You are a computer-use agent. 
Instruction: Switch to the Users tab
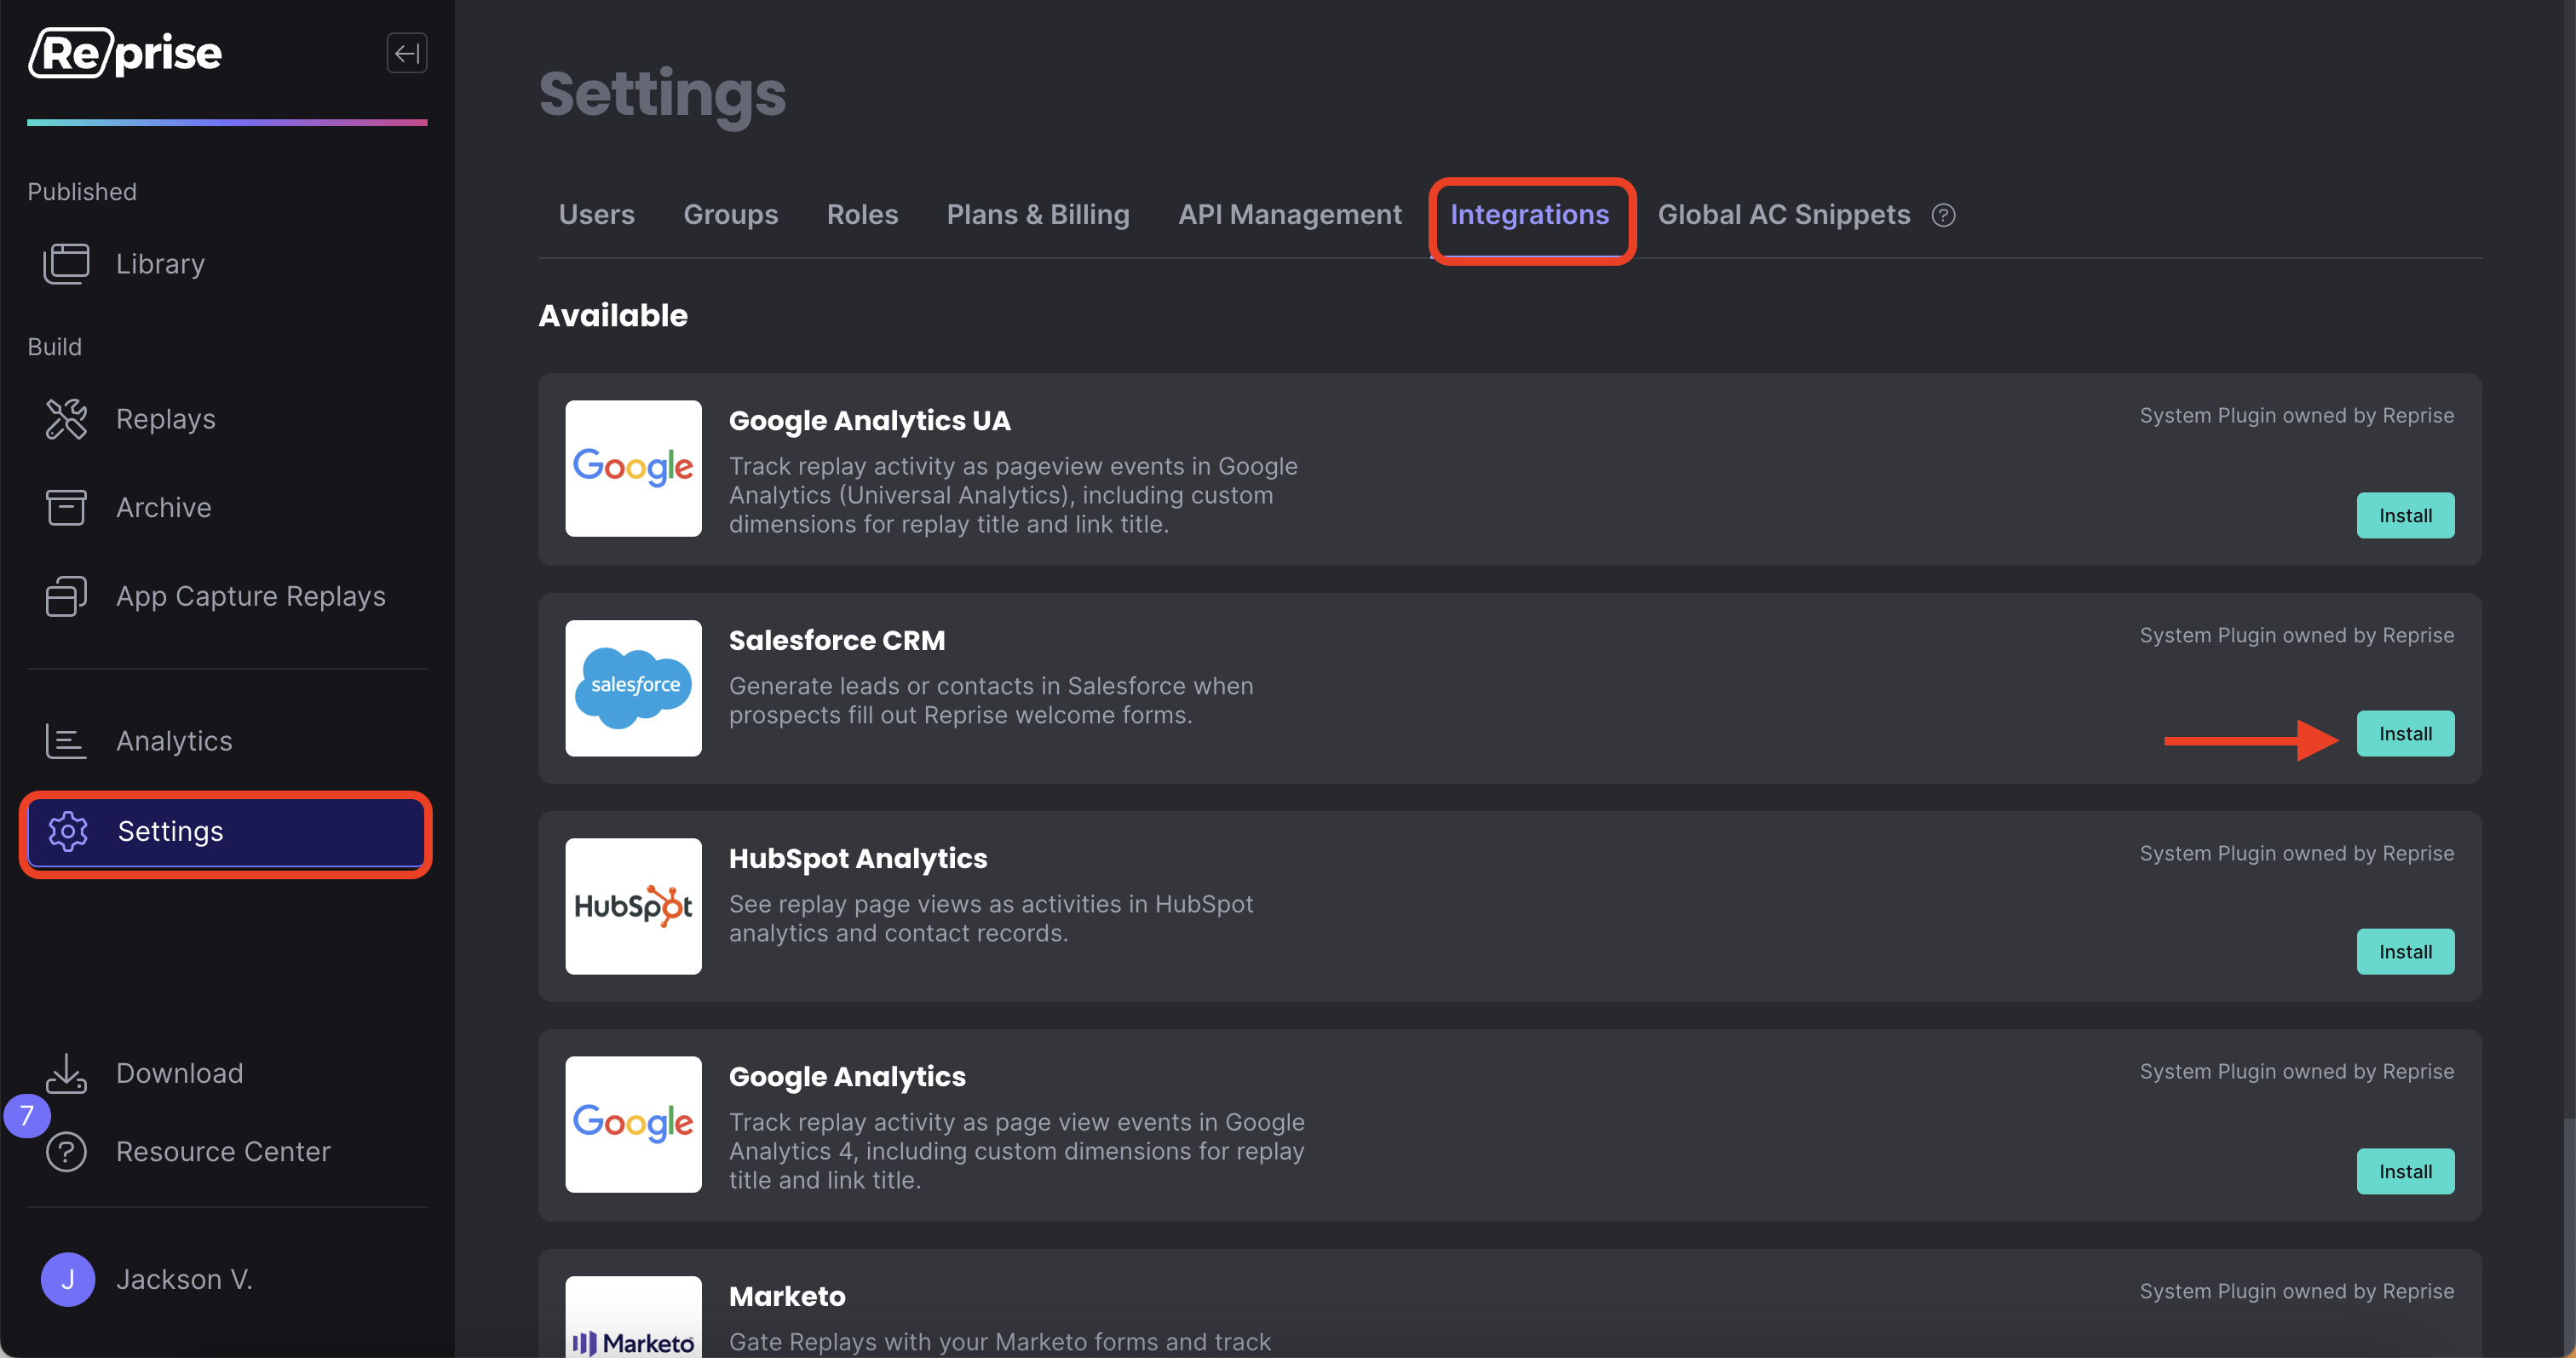coord(597,215)
